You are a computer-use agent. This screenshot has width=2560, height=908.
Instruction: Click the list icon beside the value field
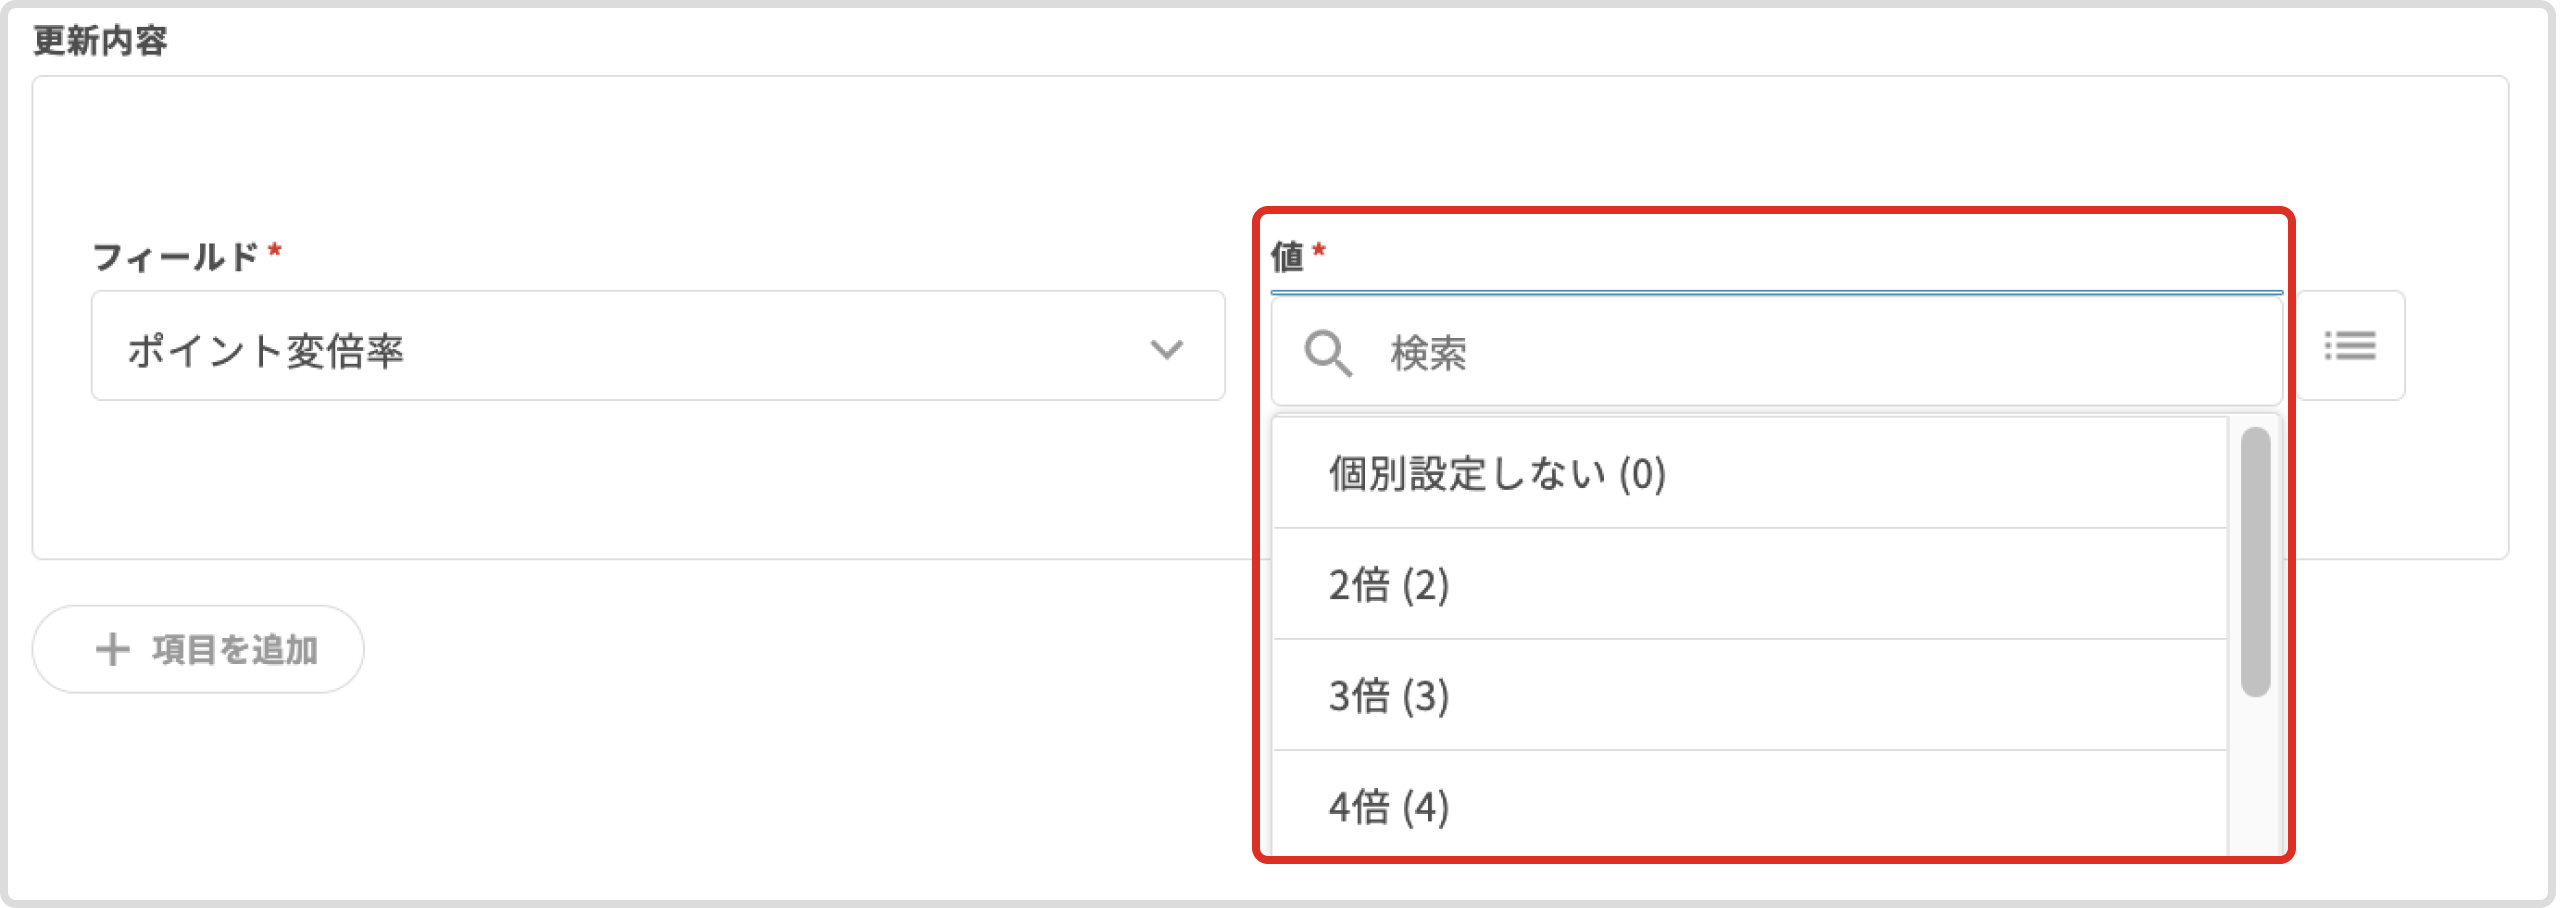pyautogui.click(x=2349, y=346)
